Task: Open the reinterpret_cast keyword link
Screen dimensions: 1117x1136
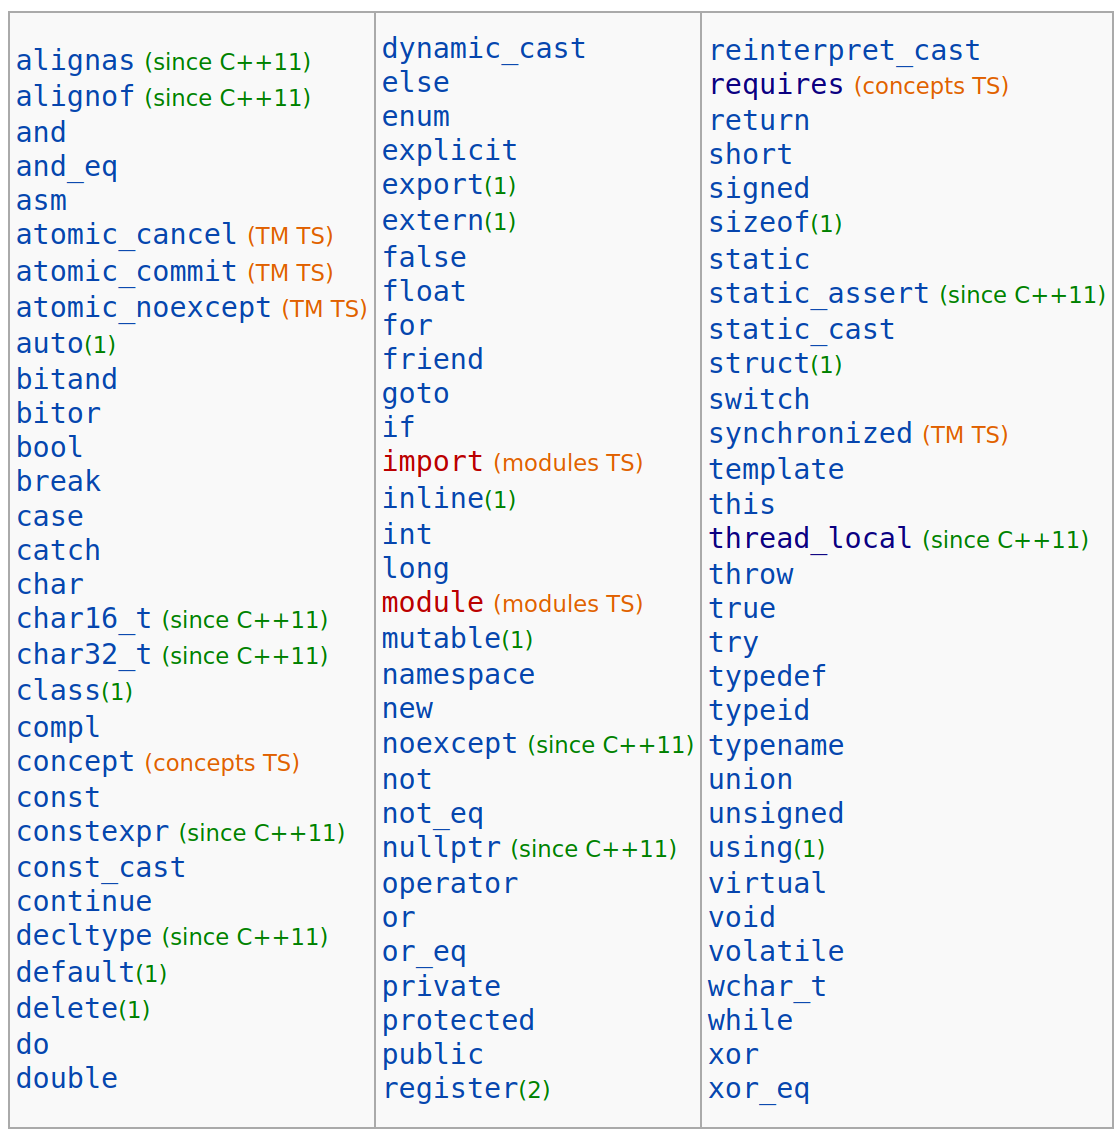Action: [844, 51]
